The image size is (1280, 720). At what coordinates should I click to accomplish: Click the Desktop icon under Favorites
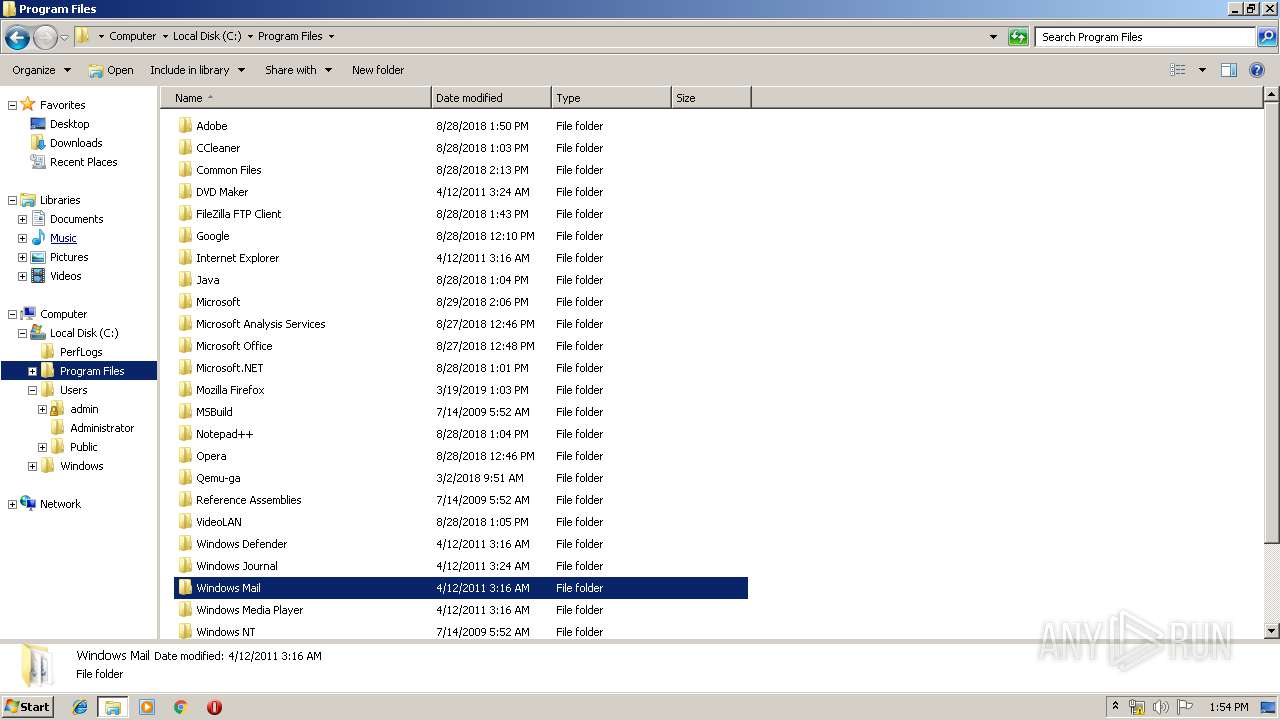point(38,124)
